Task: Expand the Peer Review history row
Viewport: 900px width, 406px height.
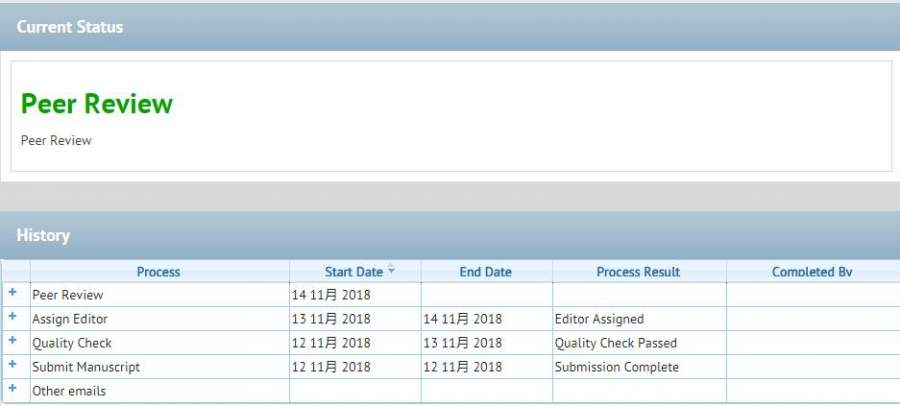Action: tap(13, 293)
